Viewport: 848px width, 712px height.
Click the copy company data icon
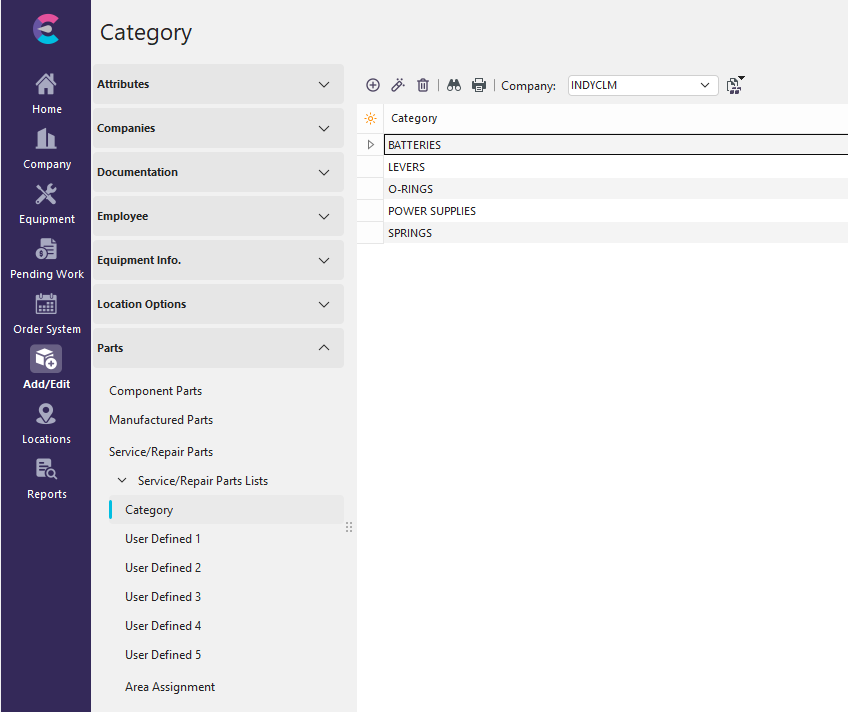735,86
